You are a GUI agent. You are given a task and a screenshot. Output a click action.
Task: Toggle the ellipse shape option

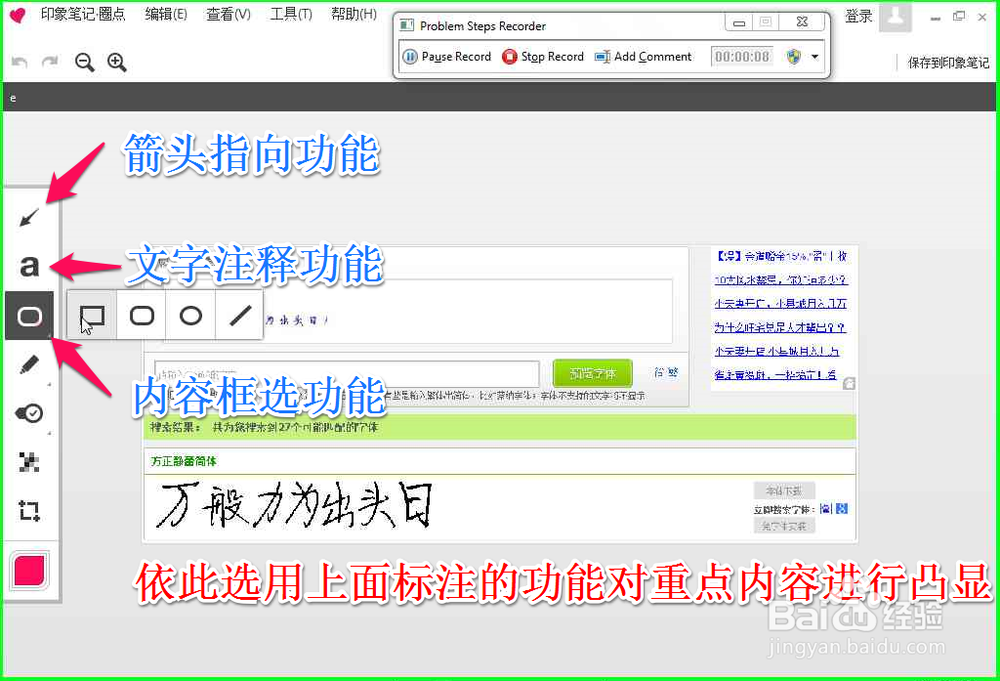pyautogui.click(x=189, y=315)
